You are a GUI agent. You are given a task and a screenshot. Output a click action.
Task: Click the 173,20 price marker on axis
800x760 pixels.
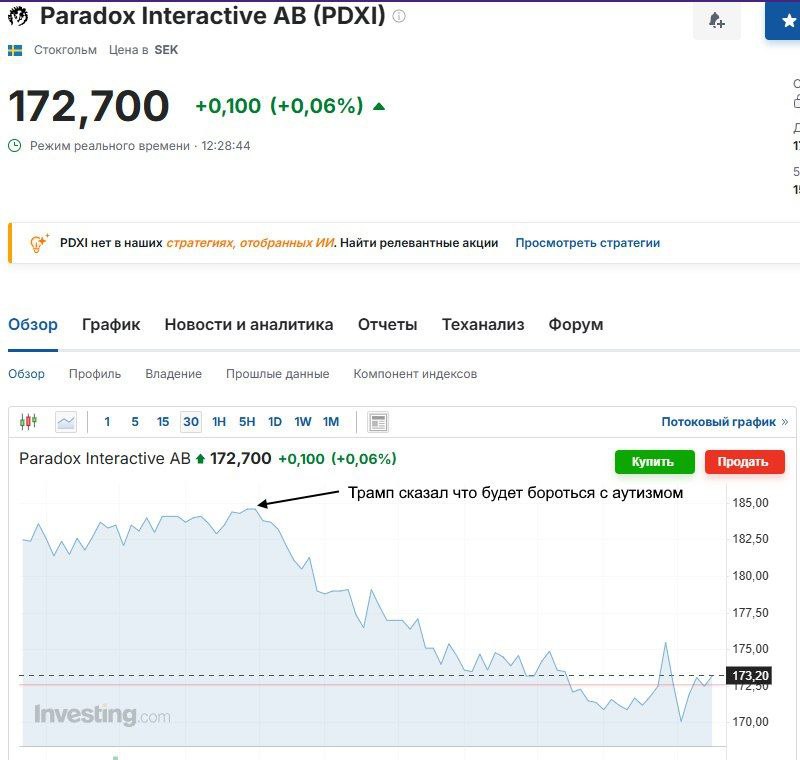coord(748,675)
